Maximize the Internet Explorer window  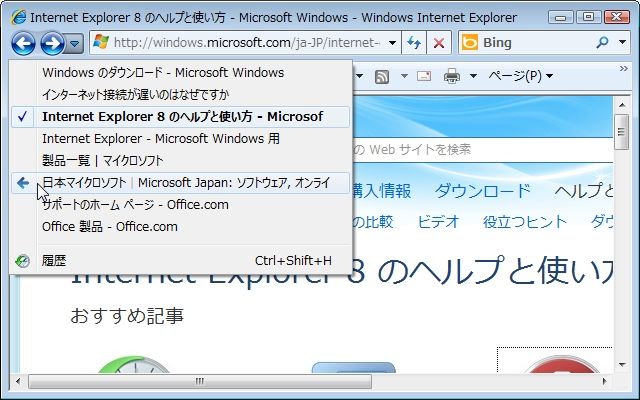click(588, 17)
